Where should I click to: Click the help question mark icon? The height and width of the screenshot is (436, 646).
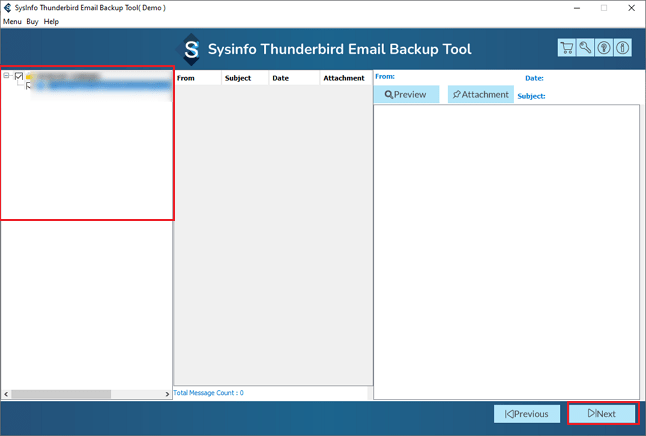click(x=604, y=48)
